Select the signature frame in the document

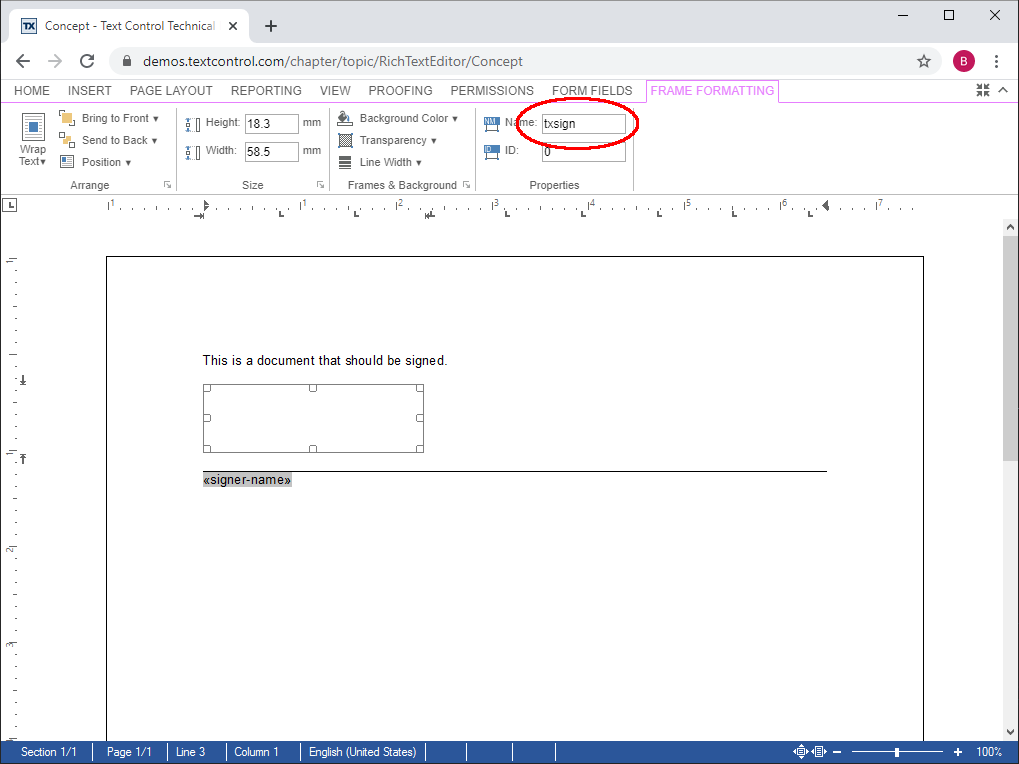313,418
